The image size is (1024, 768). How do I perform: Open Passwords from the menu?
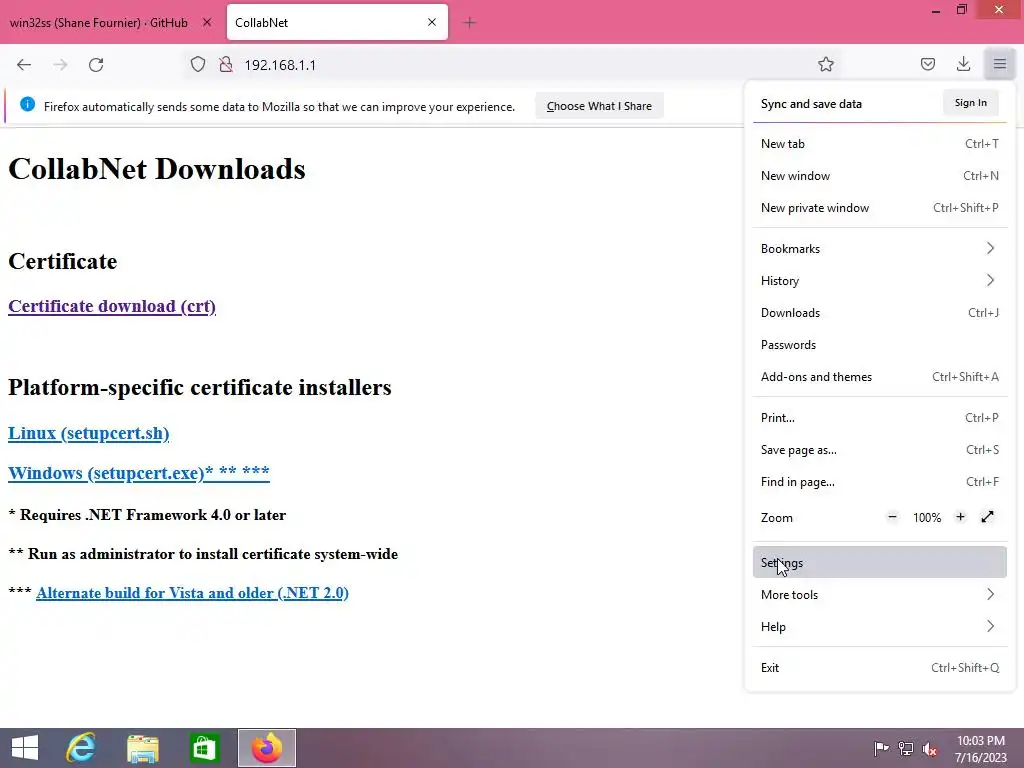click(x=880, y=344)
